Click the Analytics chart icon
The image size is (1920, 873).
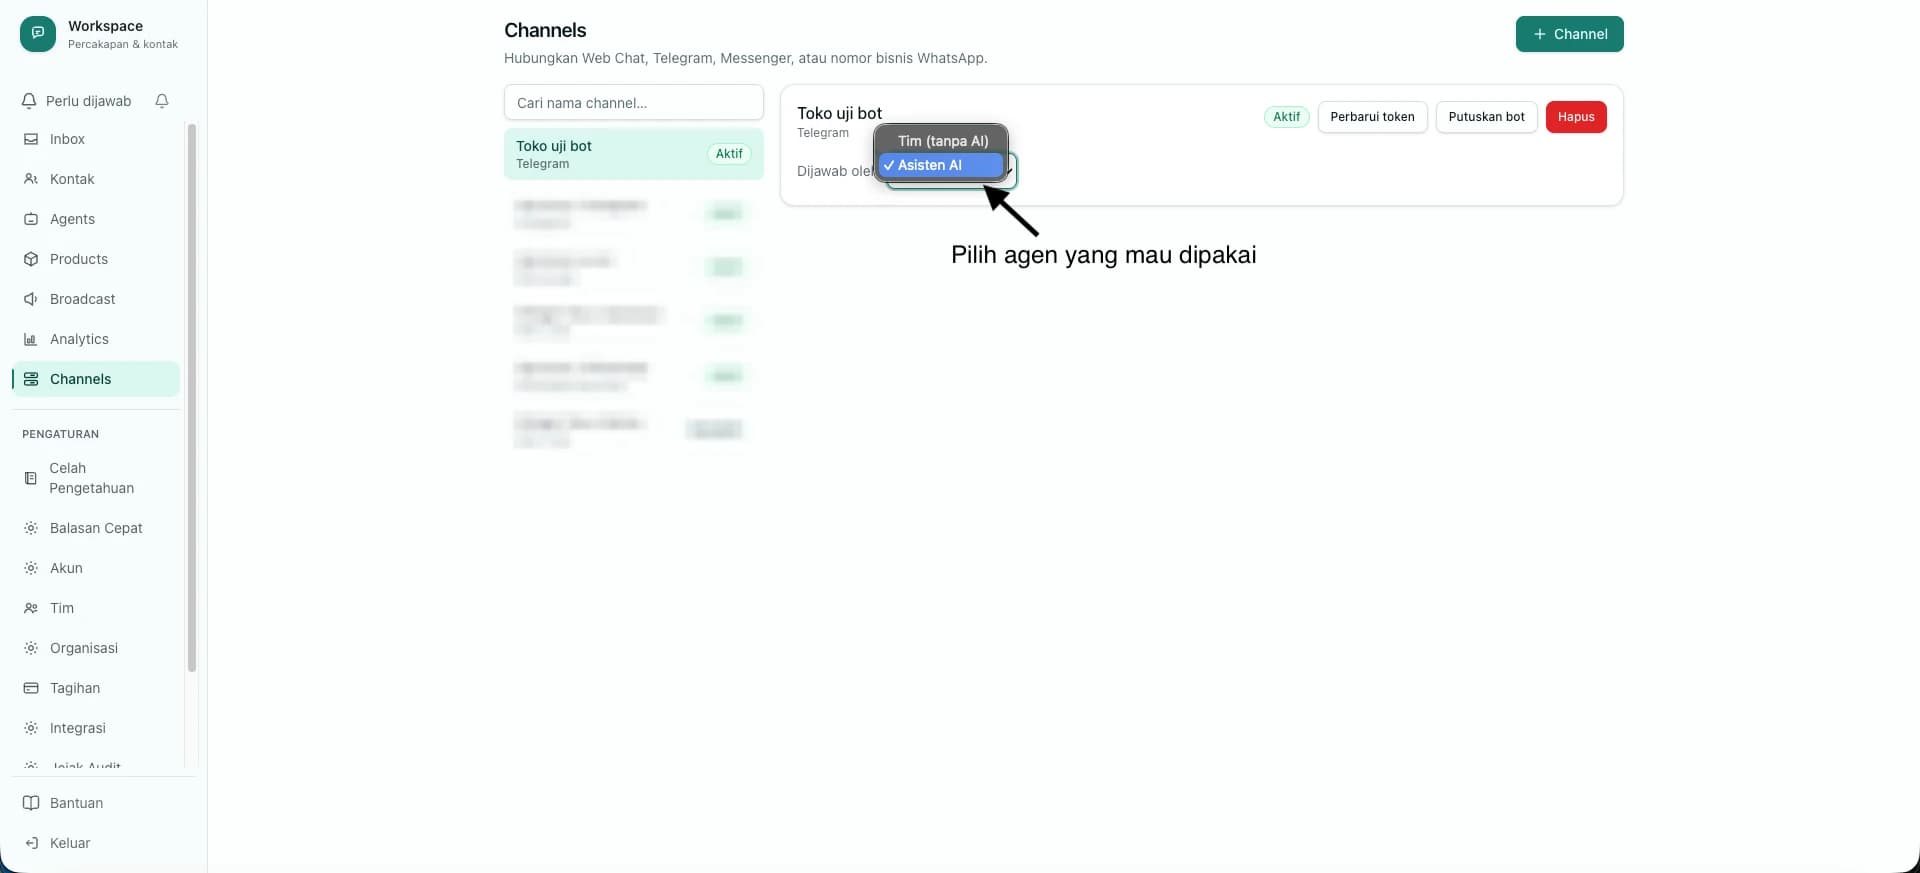click(x=31, y=339)
